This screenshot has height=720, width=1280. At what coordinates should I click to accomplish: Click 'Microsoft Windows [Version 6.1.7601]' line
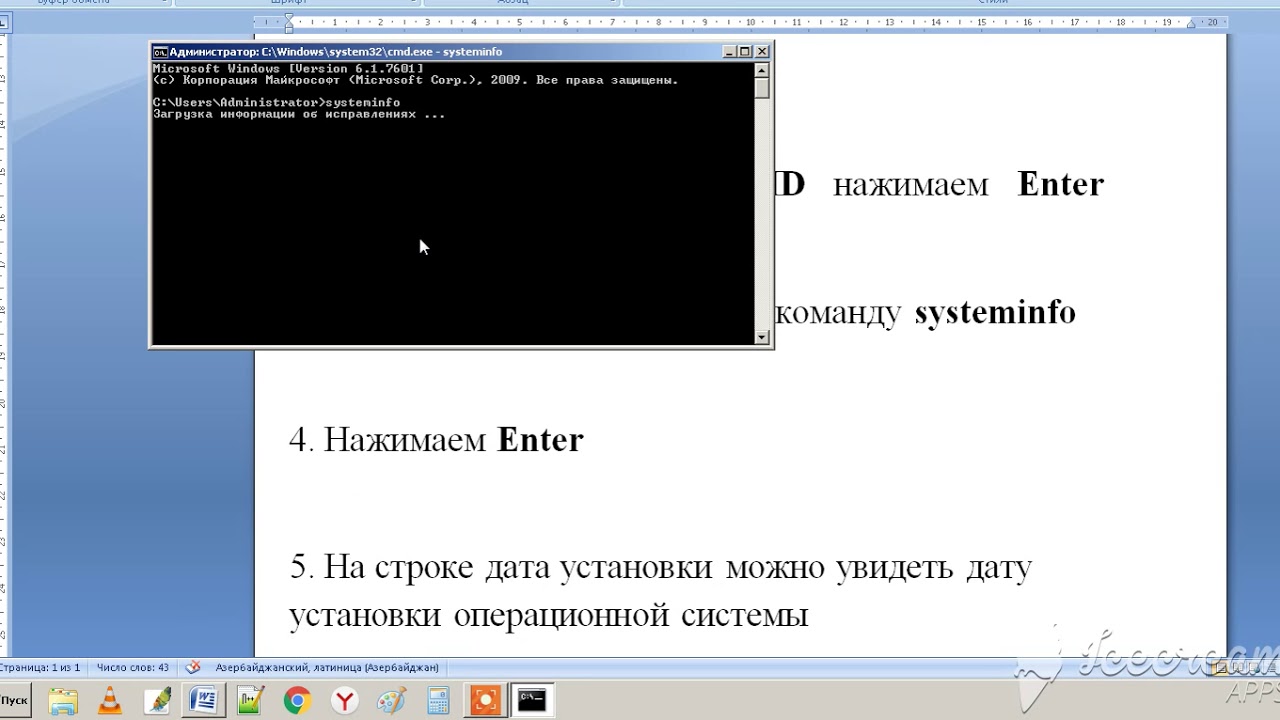[x=288, y=68]
